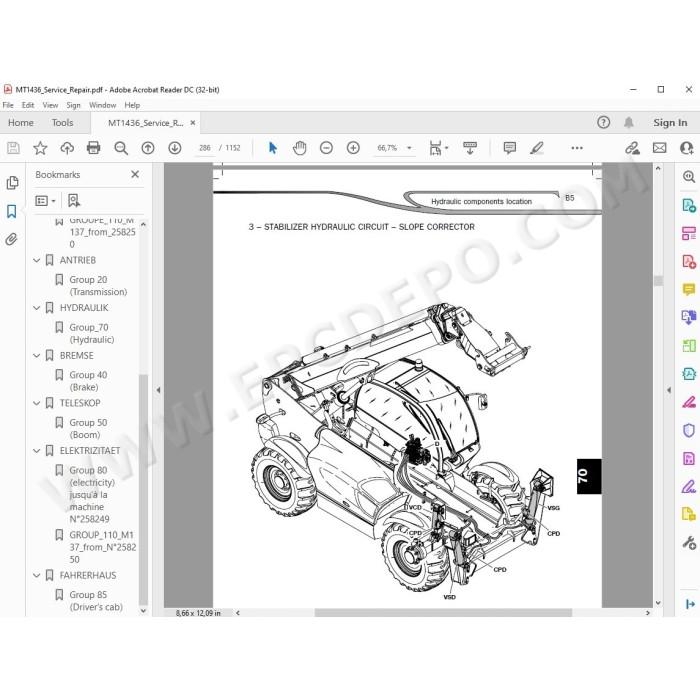Open Export PDF tool in right pane
This screenshot has width=700, height=700.
pos(688,205)
